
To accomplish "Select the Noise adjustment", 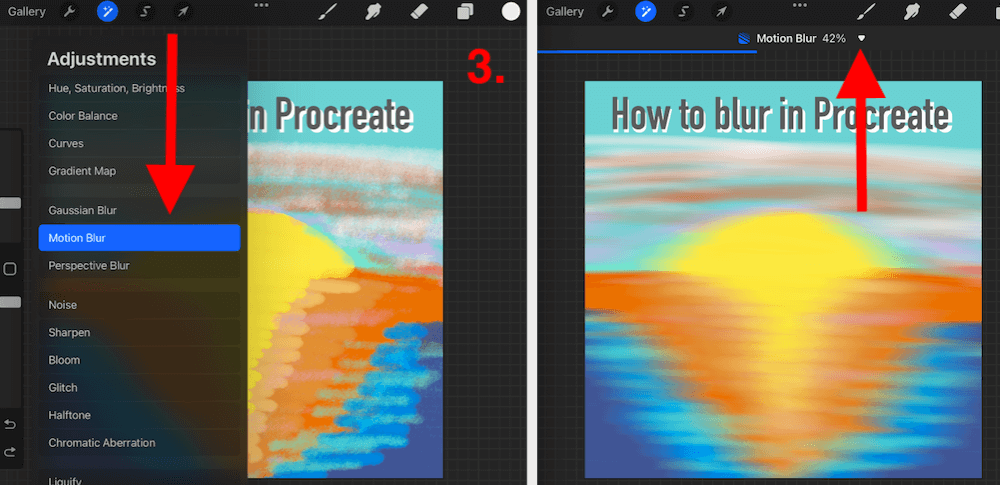I will pyautogui.click(x=139, y=305).
